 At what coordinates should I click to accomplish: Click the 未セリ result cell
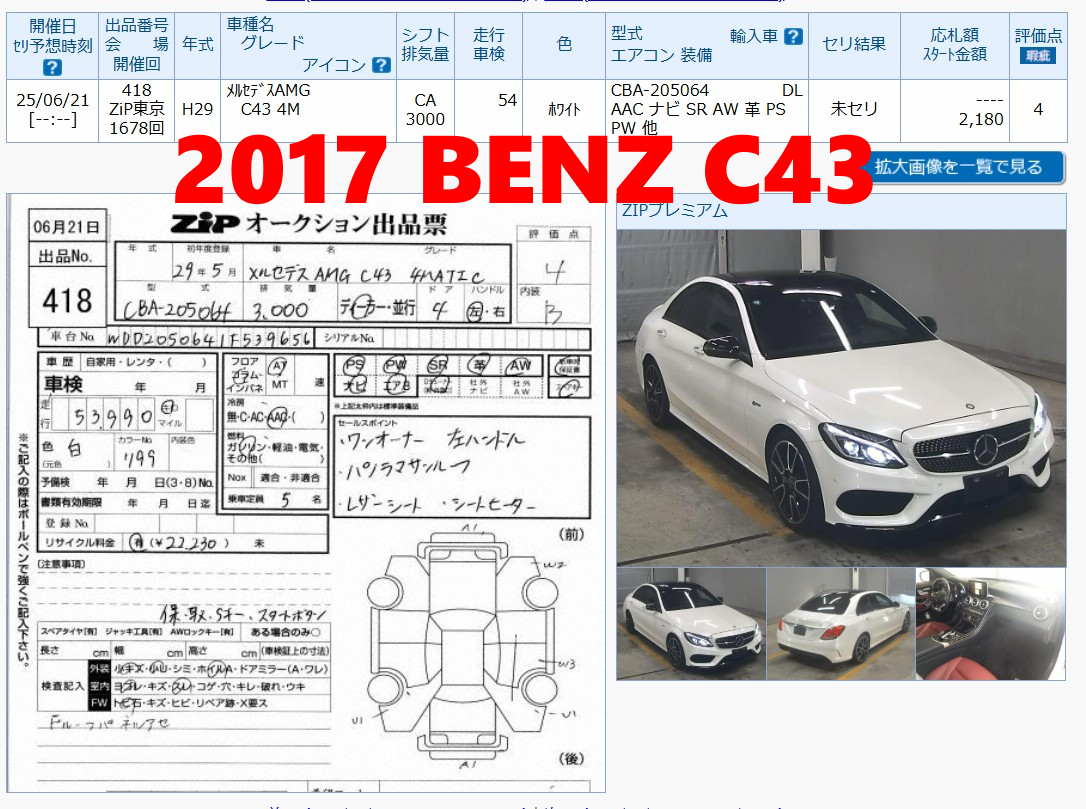tap(853, 109)
